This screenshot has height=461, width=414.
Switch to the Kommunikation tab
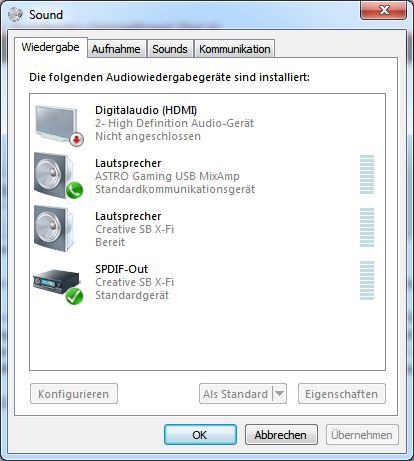pos(235,49)
